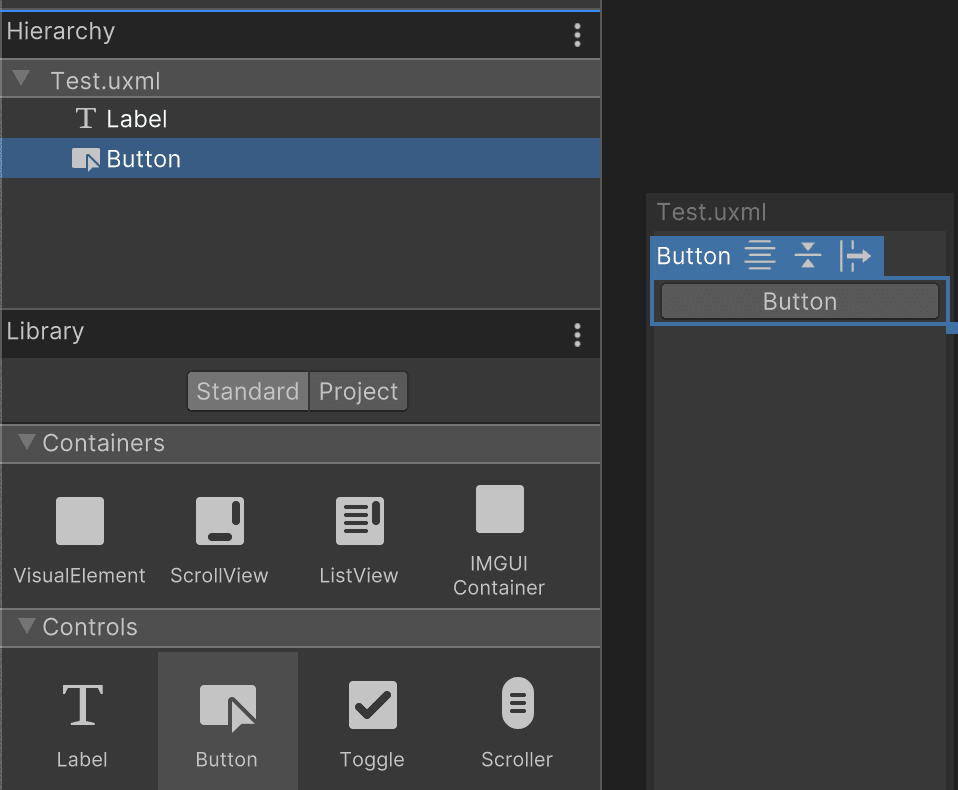Choose the IMGUI Container icon

[x=499, y=510]
